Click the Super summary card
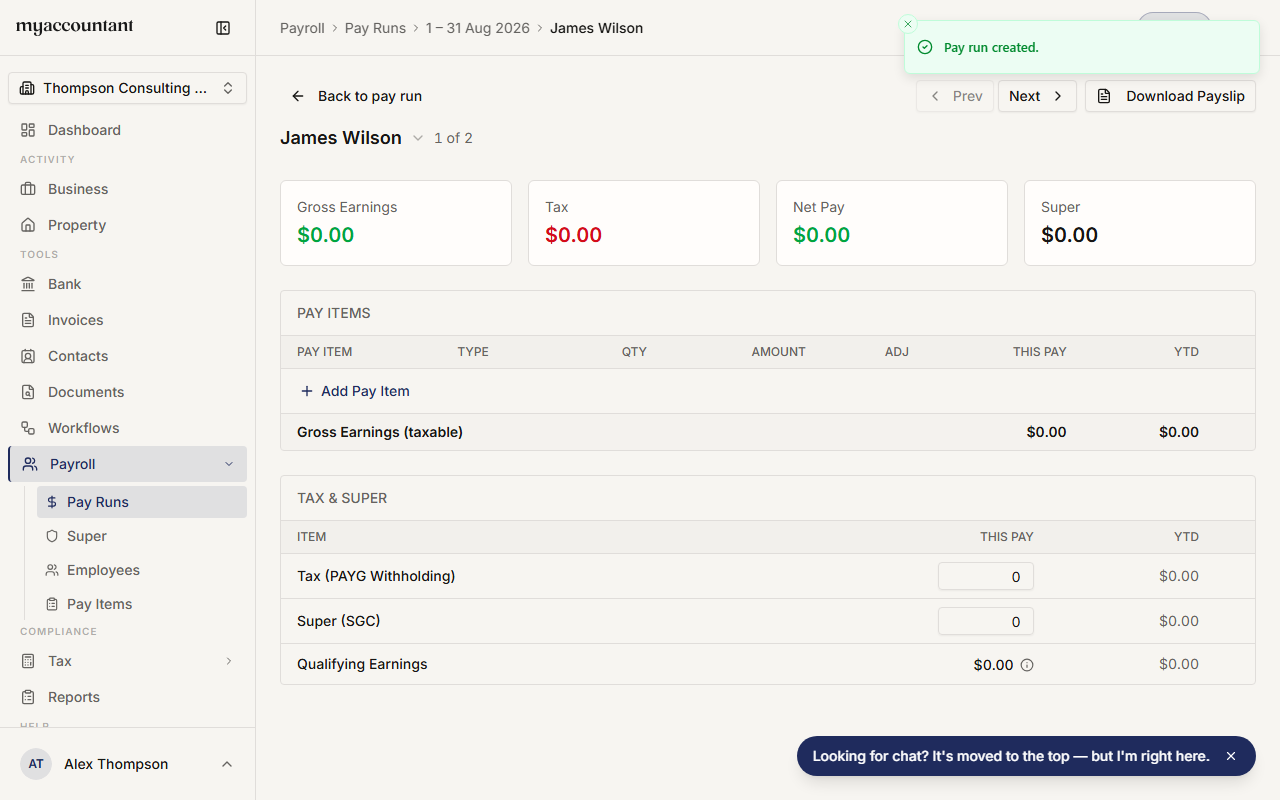Viewport: 1280px width, 800px height. (1140, 223)
